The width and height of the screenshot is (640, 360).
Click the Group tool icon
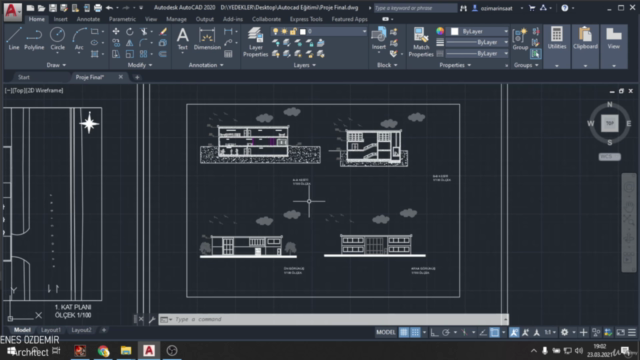click(520, 39)
